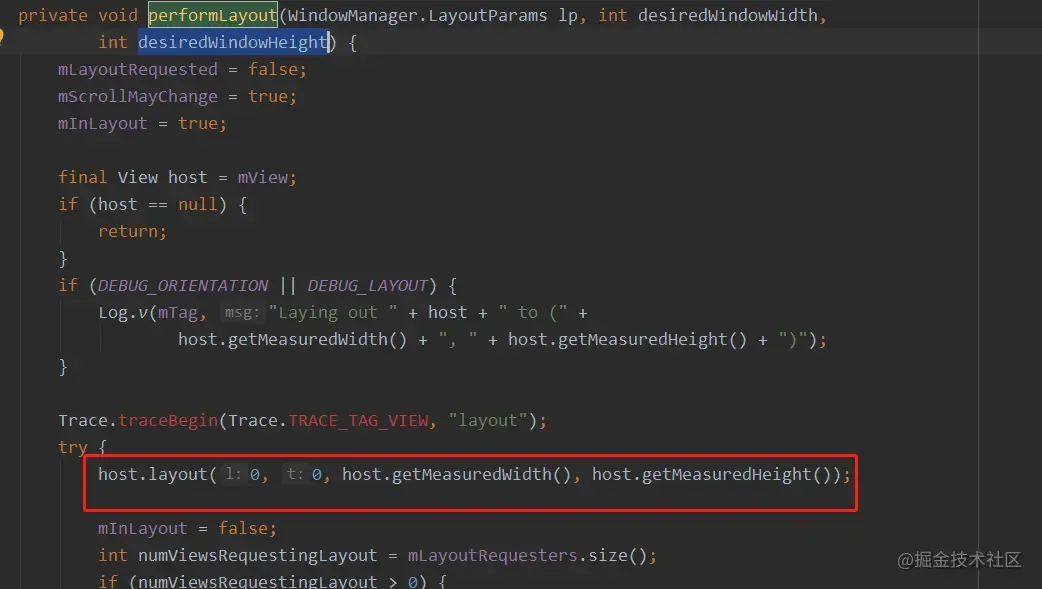Click mView in the host declaration

point(263,177)
